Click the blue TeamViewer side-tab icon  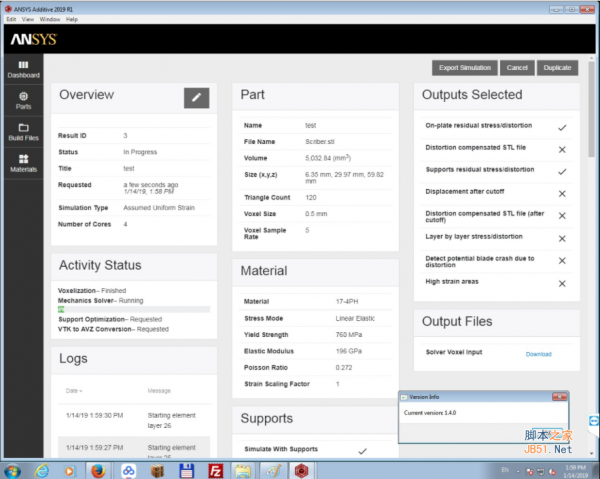594,421
